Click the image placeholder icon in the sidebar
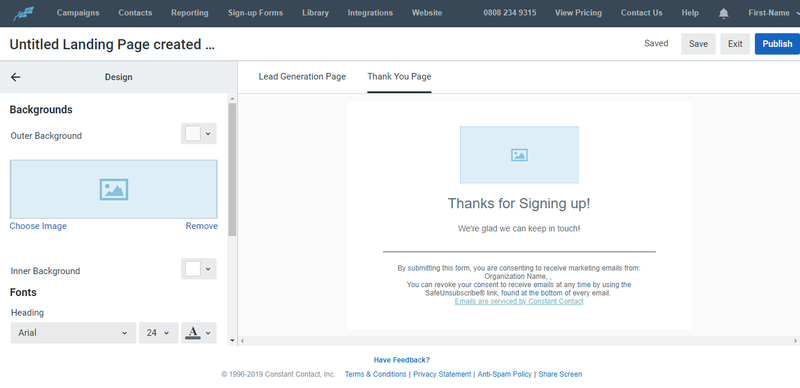 tap(114, 189)
